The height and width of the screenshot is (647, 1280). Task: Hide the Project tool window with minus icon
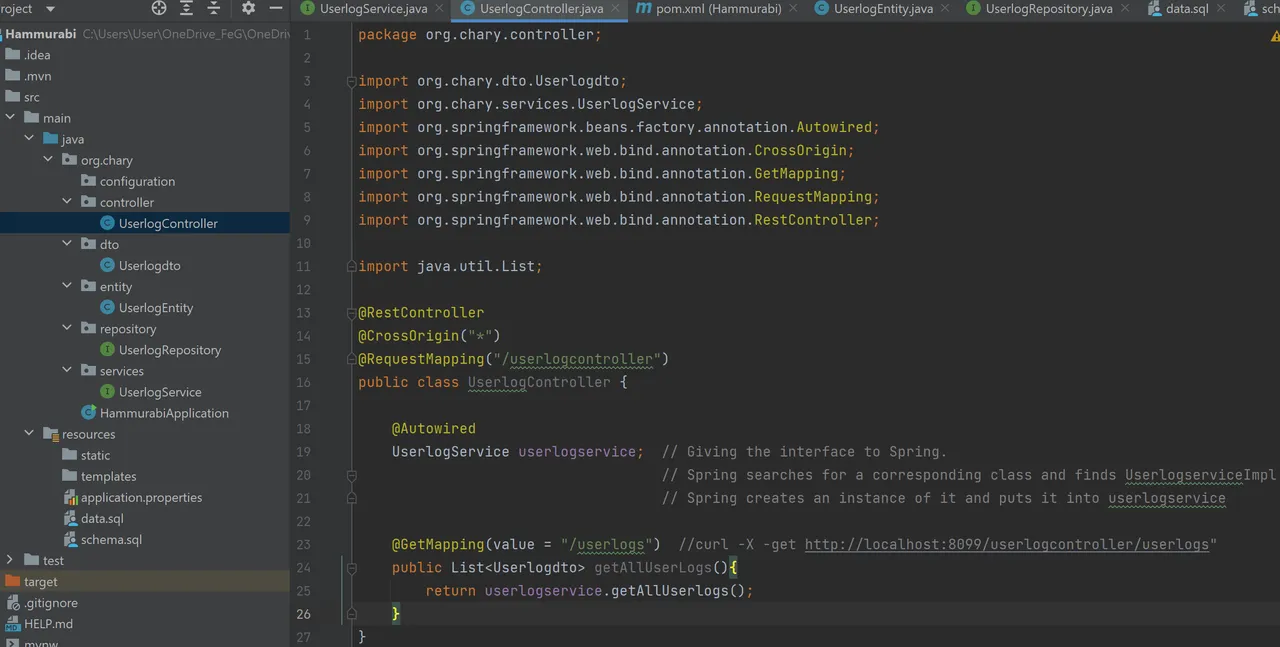click(x=275, y=8)
